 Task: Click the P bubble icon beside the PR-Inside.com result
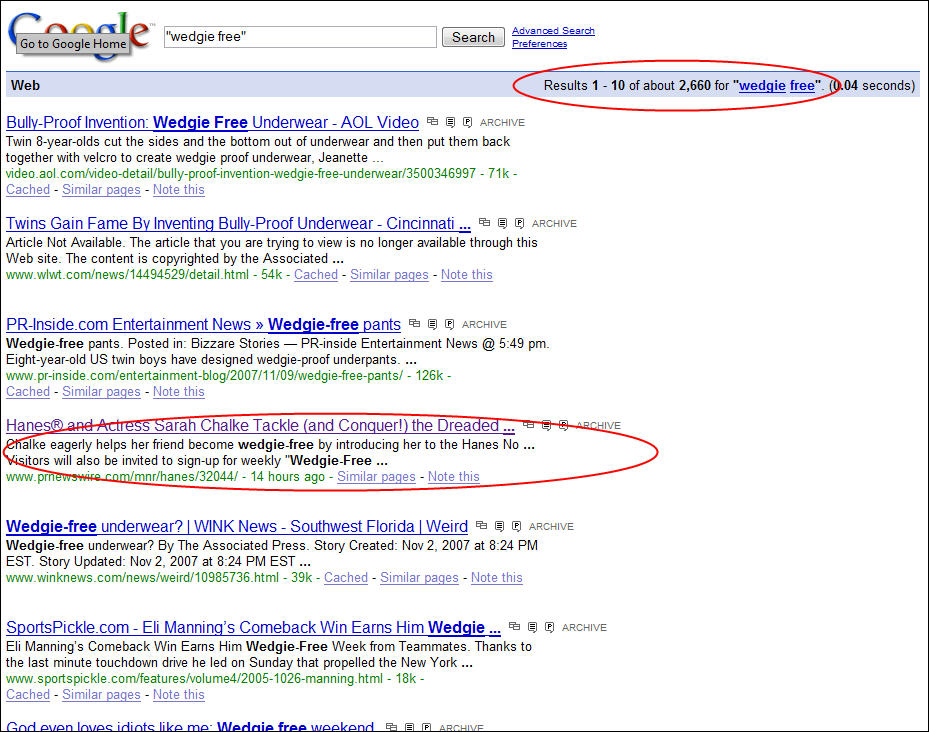[x=450, y=324]
